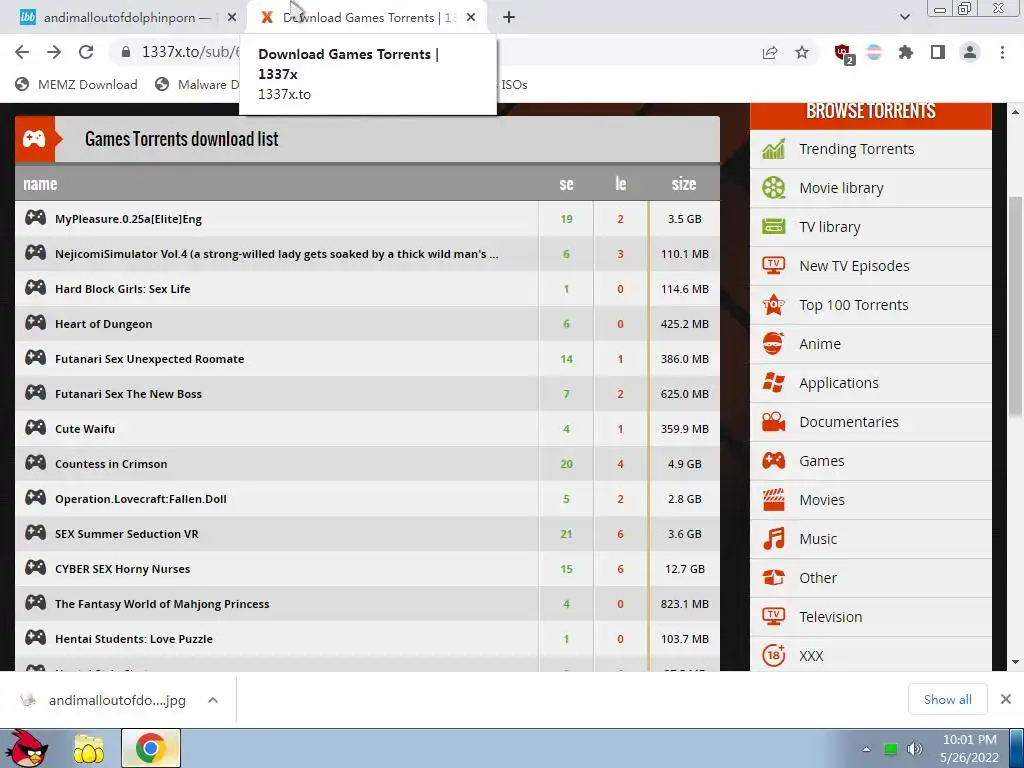Click the Share this page icon
This screenshot has height=768, width=1024.
770,53
